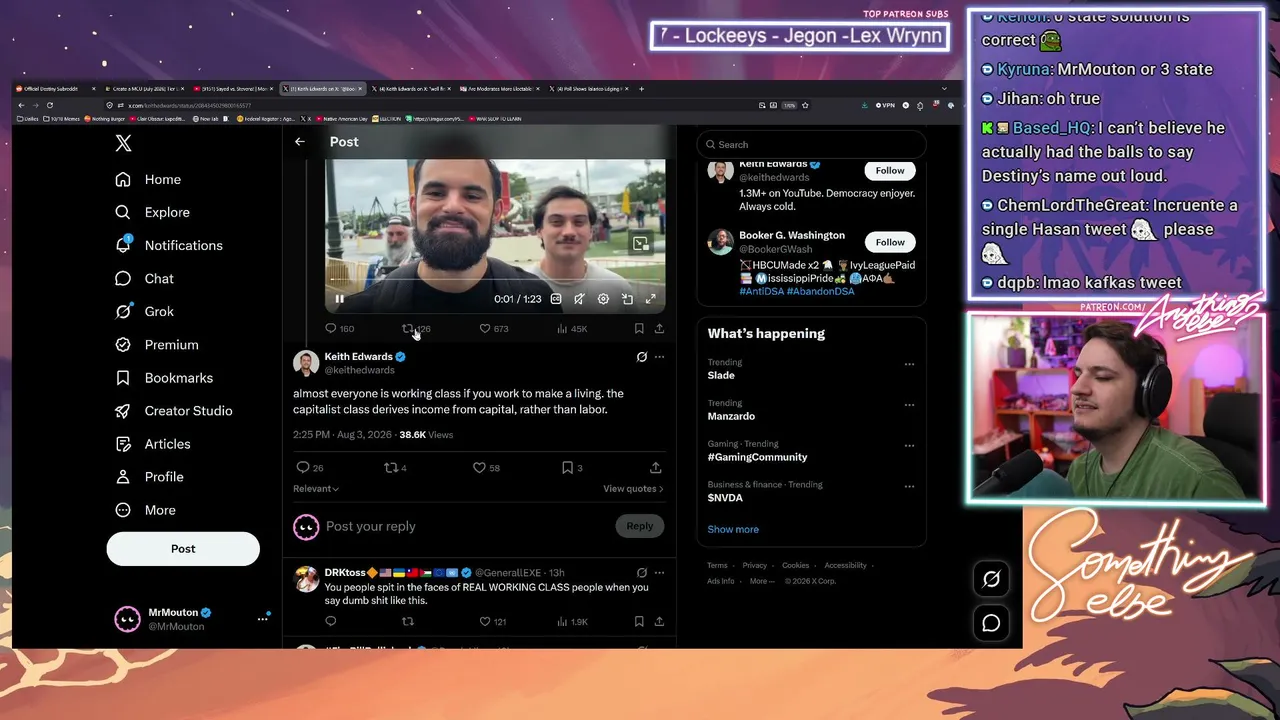
Task: Bookmark this page with the star icon
Action: coord(805,105)
